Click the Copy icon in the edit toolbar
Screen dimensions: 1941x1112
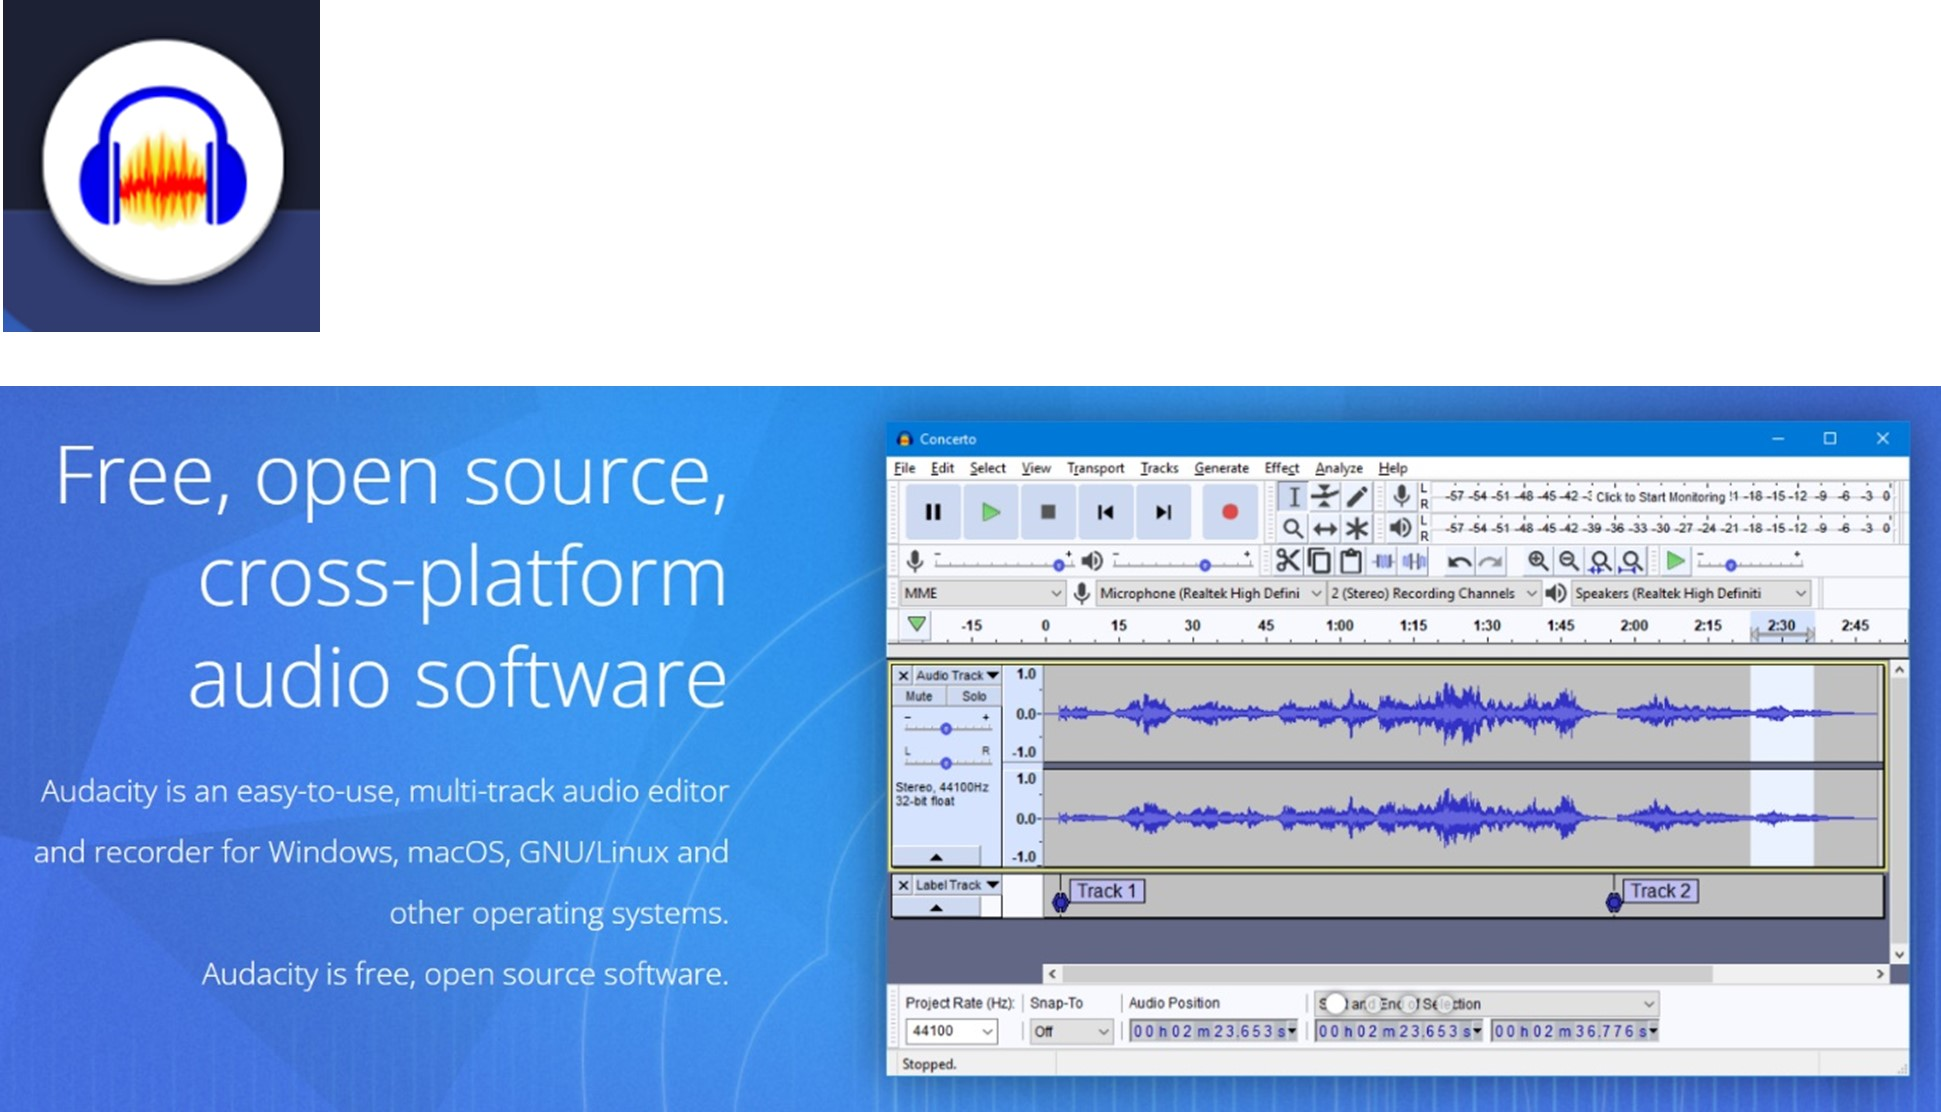1320,561
